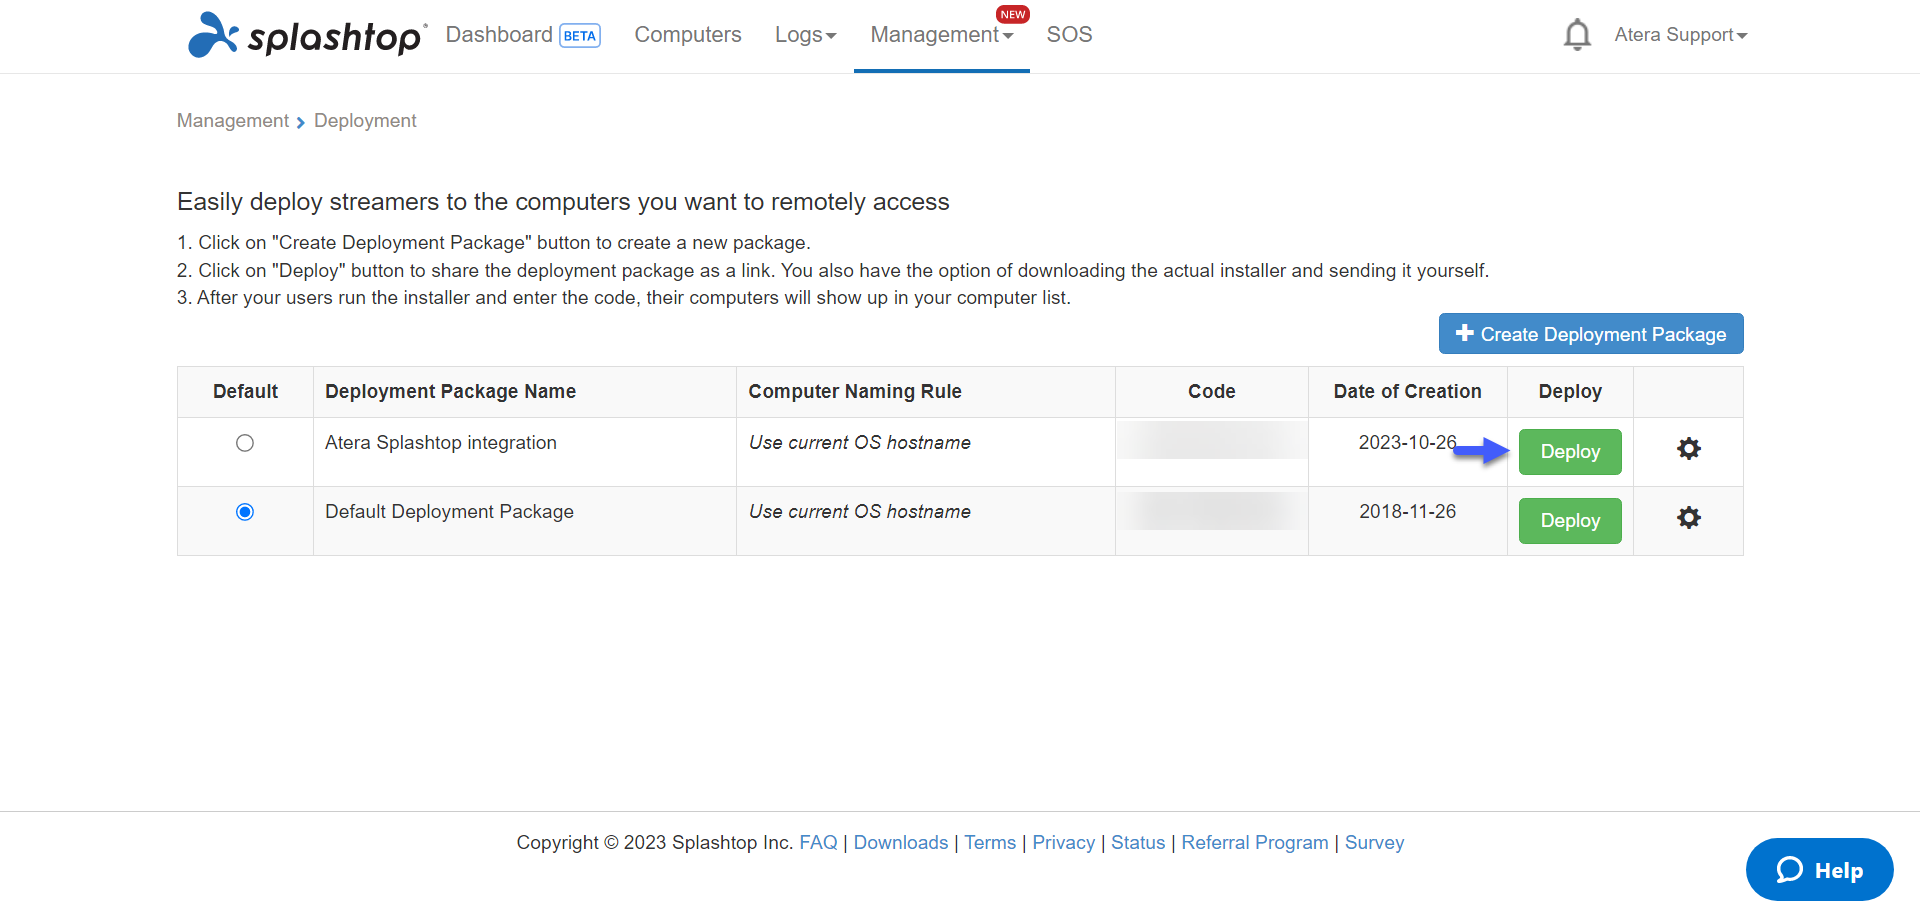Click the Splashtop logo
This screenshot has width=1920, height=919.
[307, 35]
